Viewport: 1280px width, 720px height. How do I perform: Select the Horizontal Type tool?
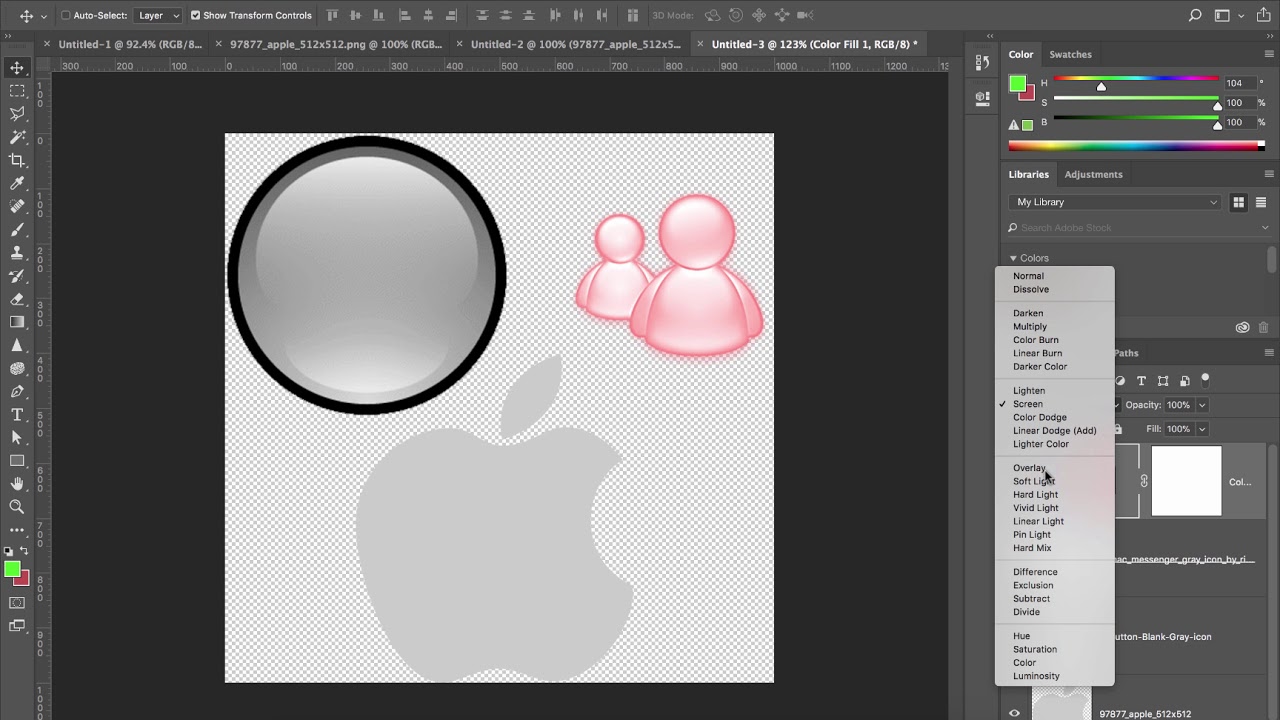pyautogui.click(x=17, y=414)
